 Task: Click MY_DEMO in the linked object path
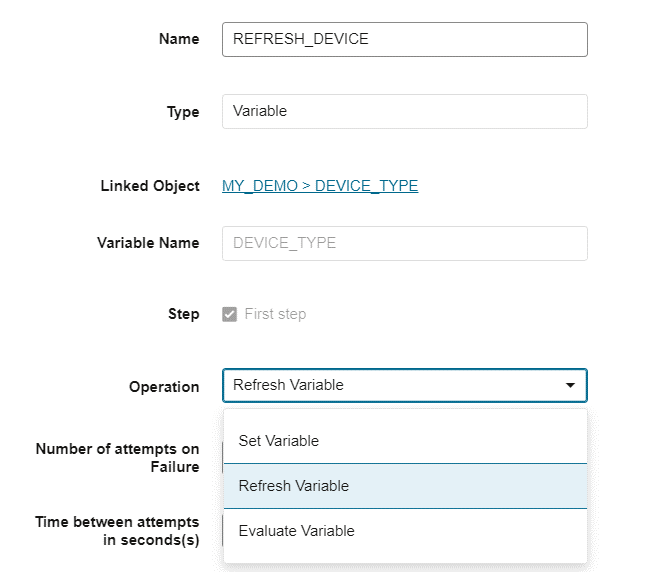[259, 186]
